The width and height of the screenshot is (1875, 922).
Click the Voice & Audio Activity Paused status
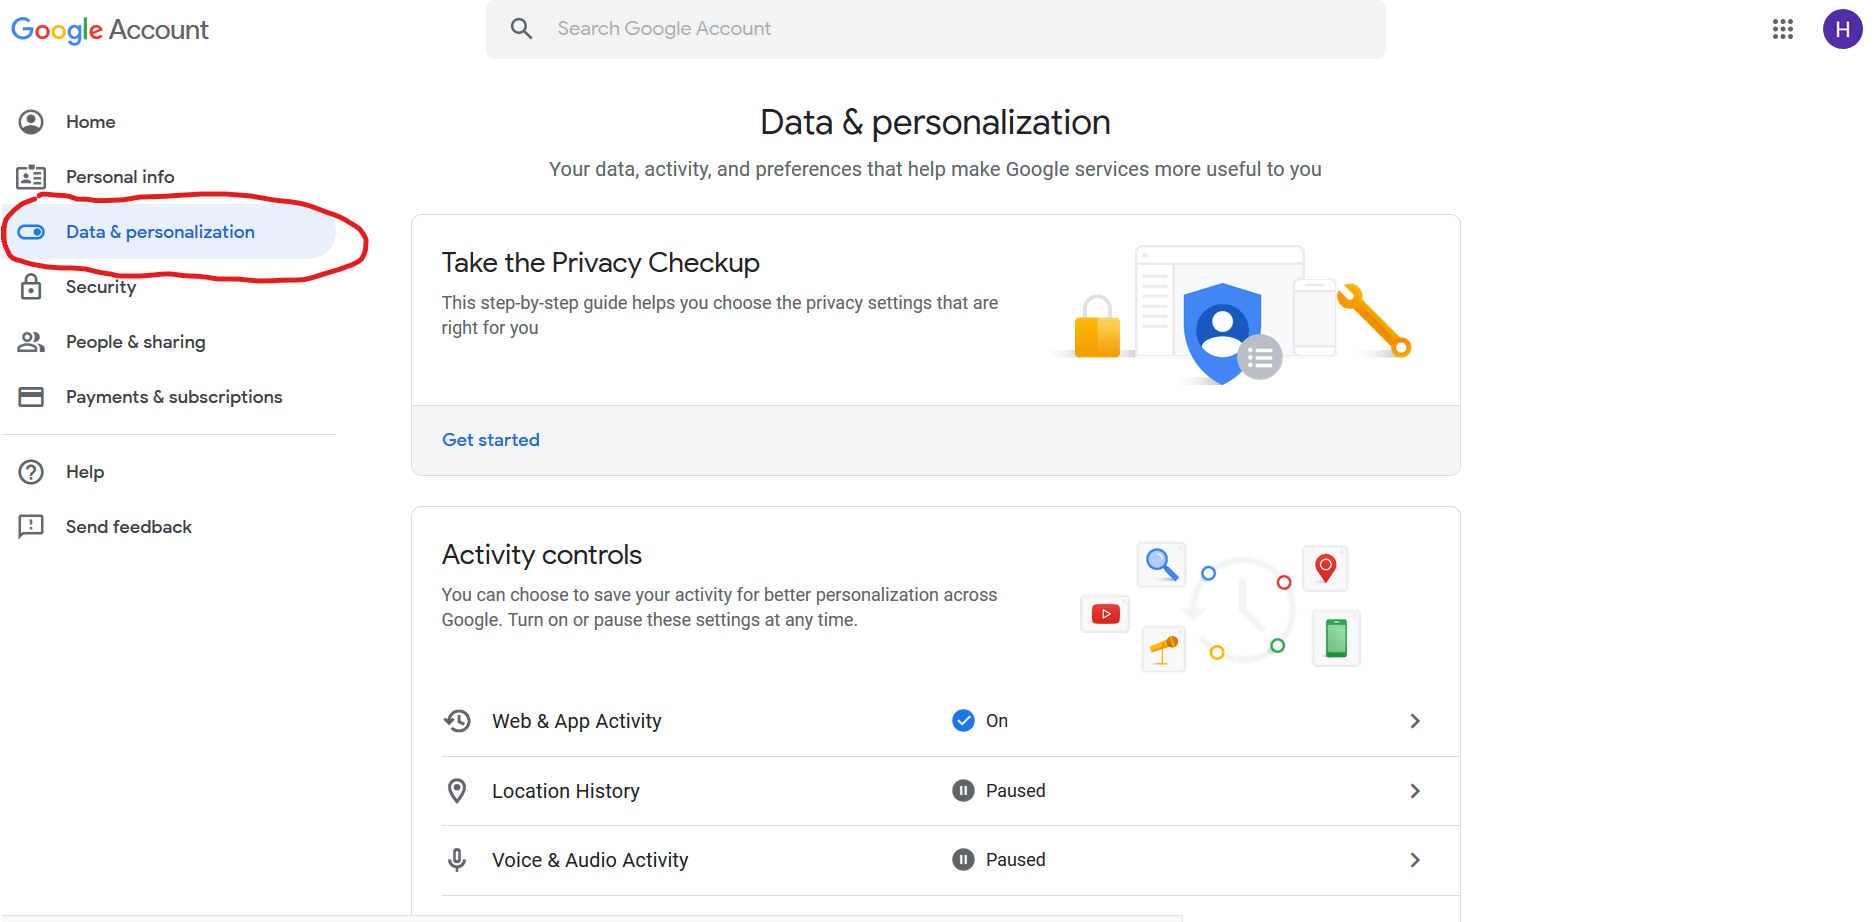point(998,860)
